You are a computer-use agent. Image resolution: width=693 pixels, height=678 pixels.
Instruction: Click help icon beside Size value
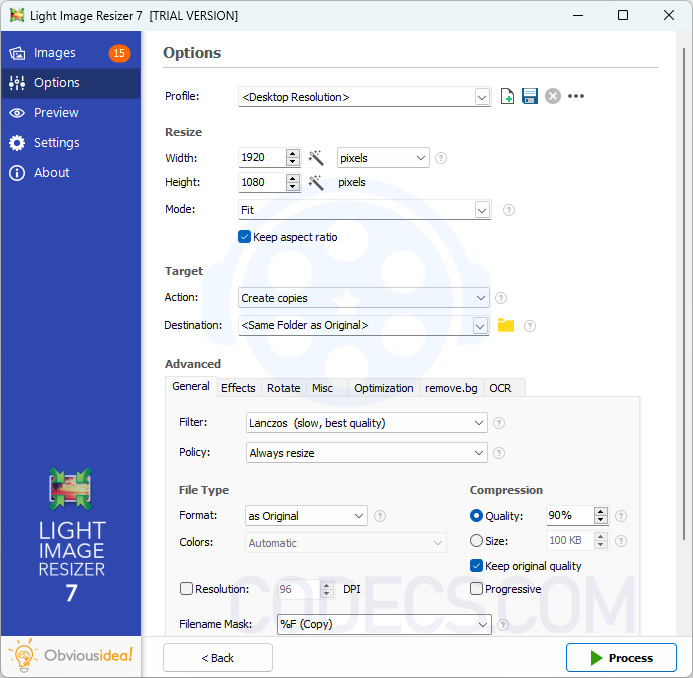pyautogui.click(x=621, y=541)
